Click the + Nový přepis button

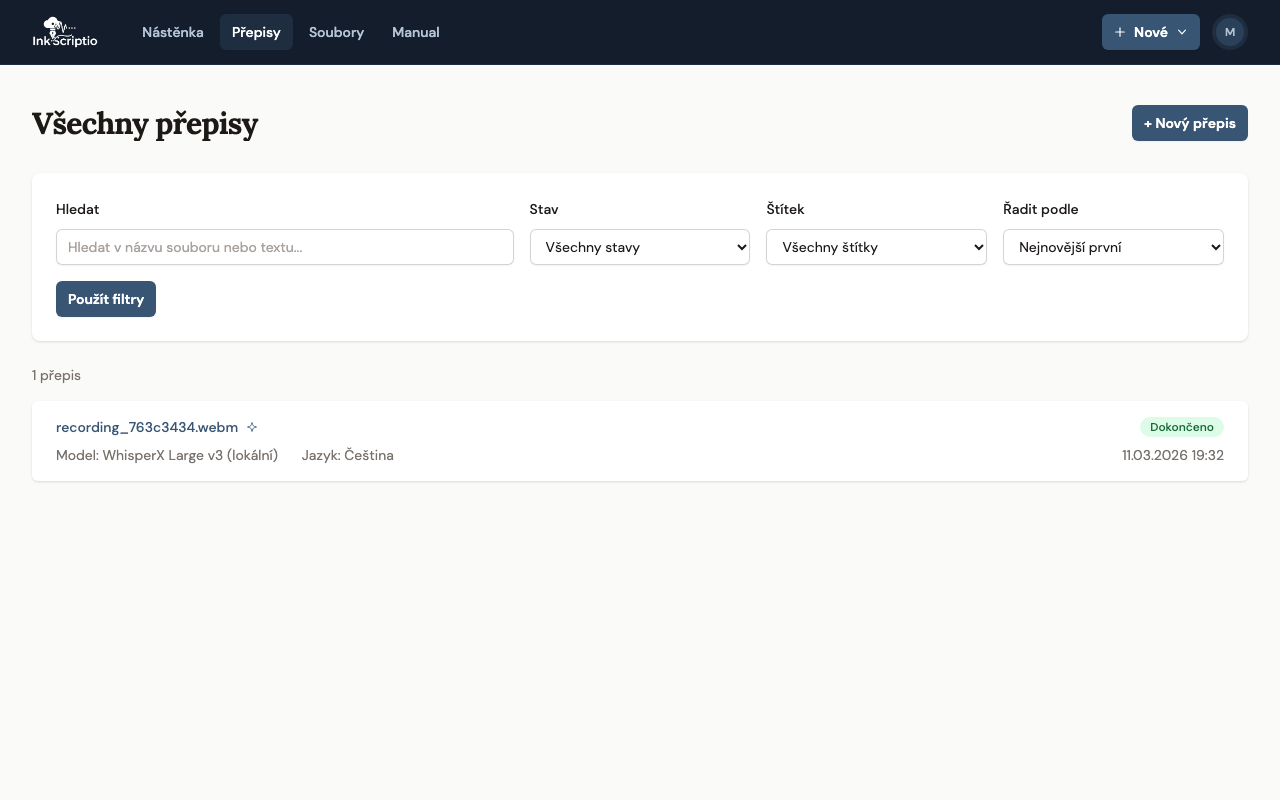tap(1189, 123)
